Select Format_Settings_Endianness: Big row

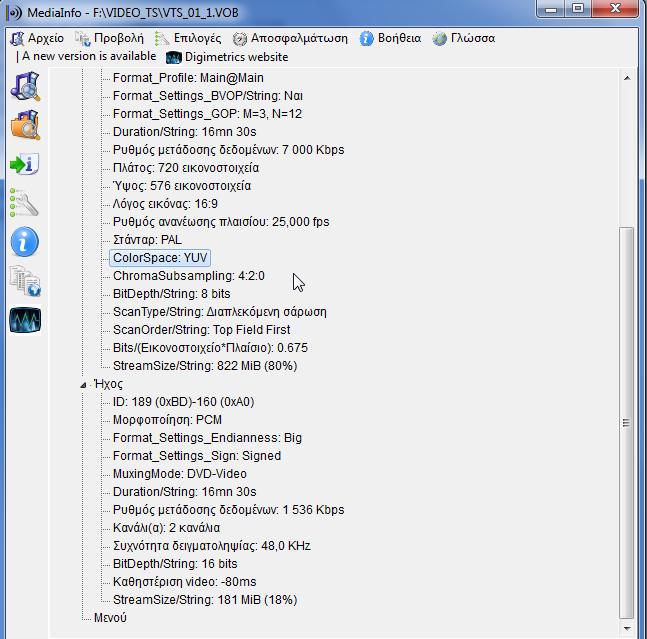(x=207, y=438)
